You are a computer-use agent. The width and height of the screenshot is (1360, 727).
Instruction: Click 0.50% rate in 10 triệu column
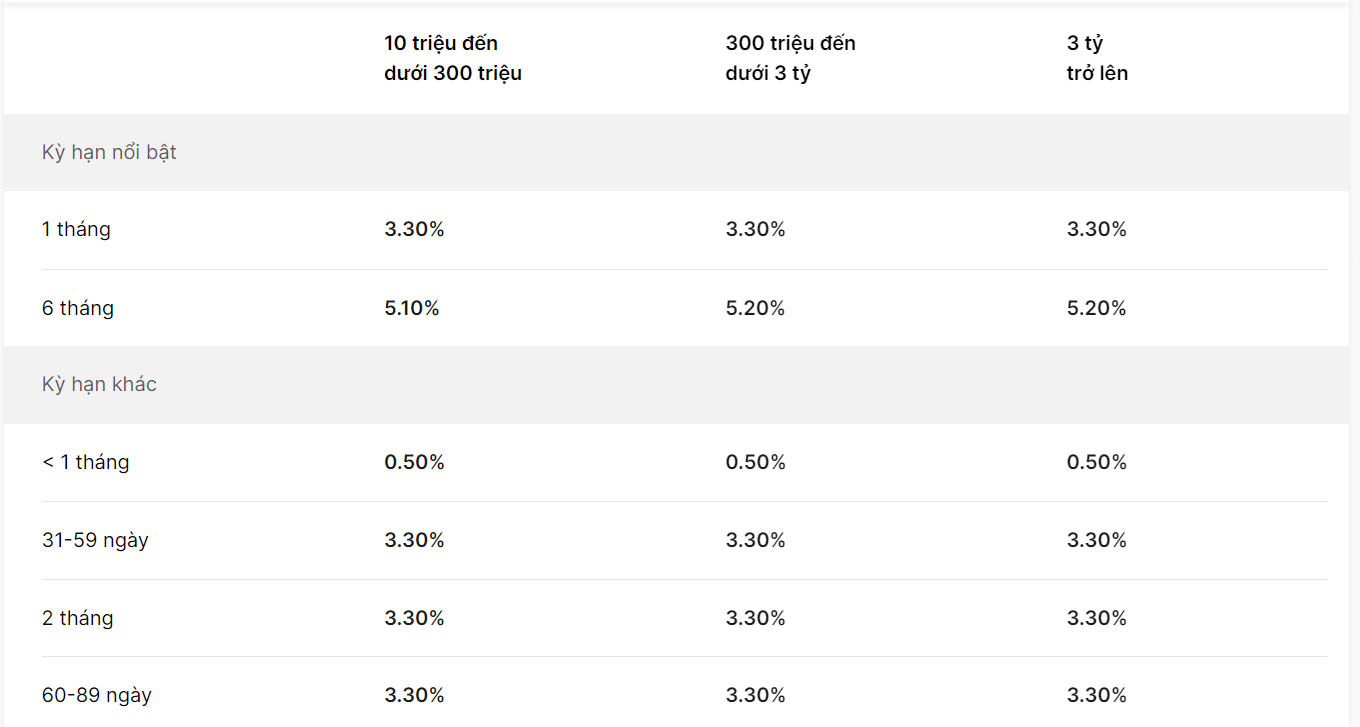(x=414, y=462)
